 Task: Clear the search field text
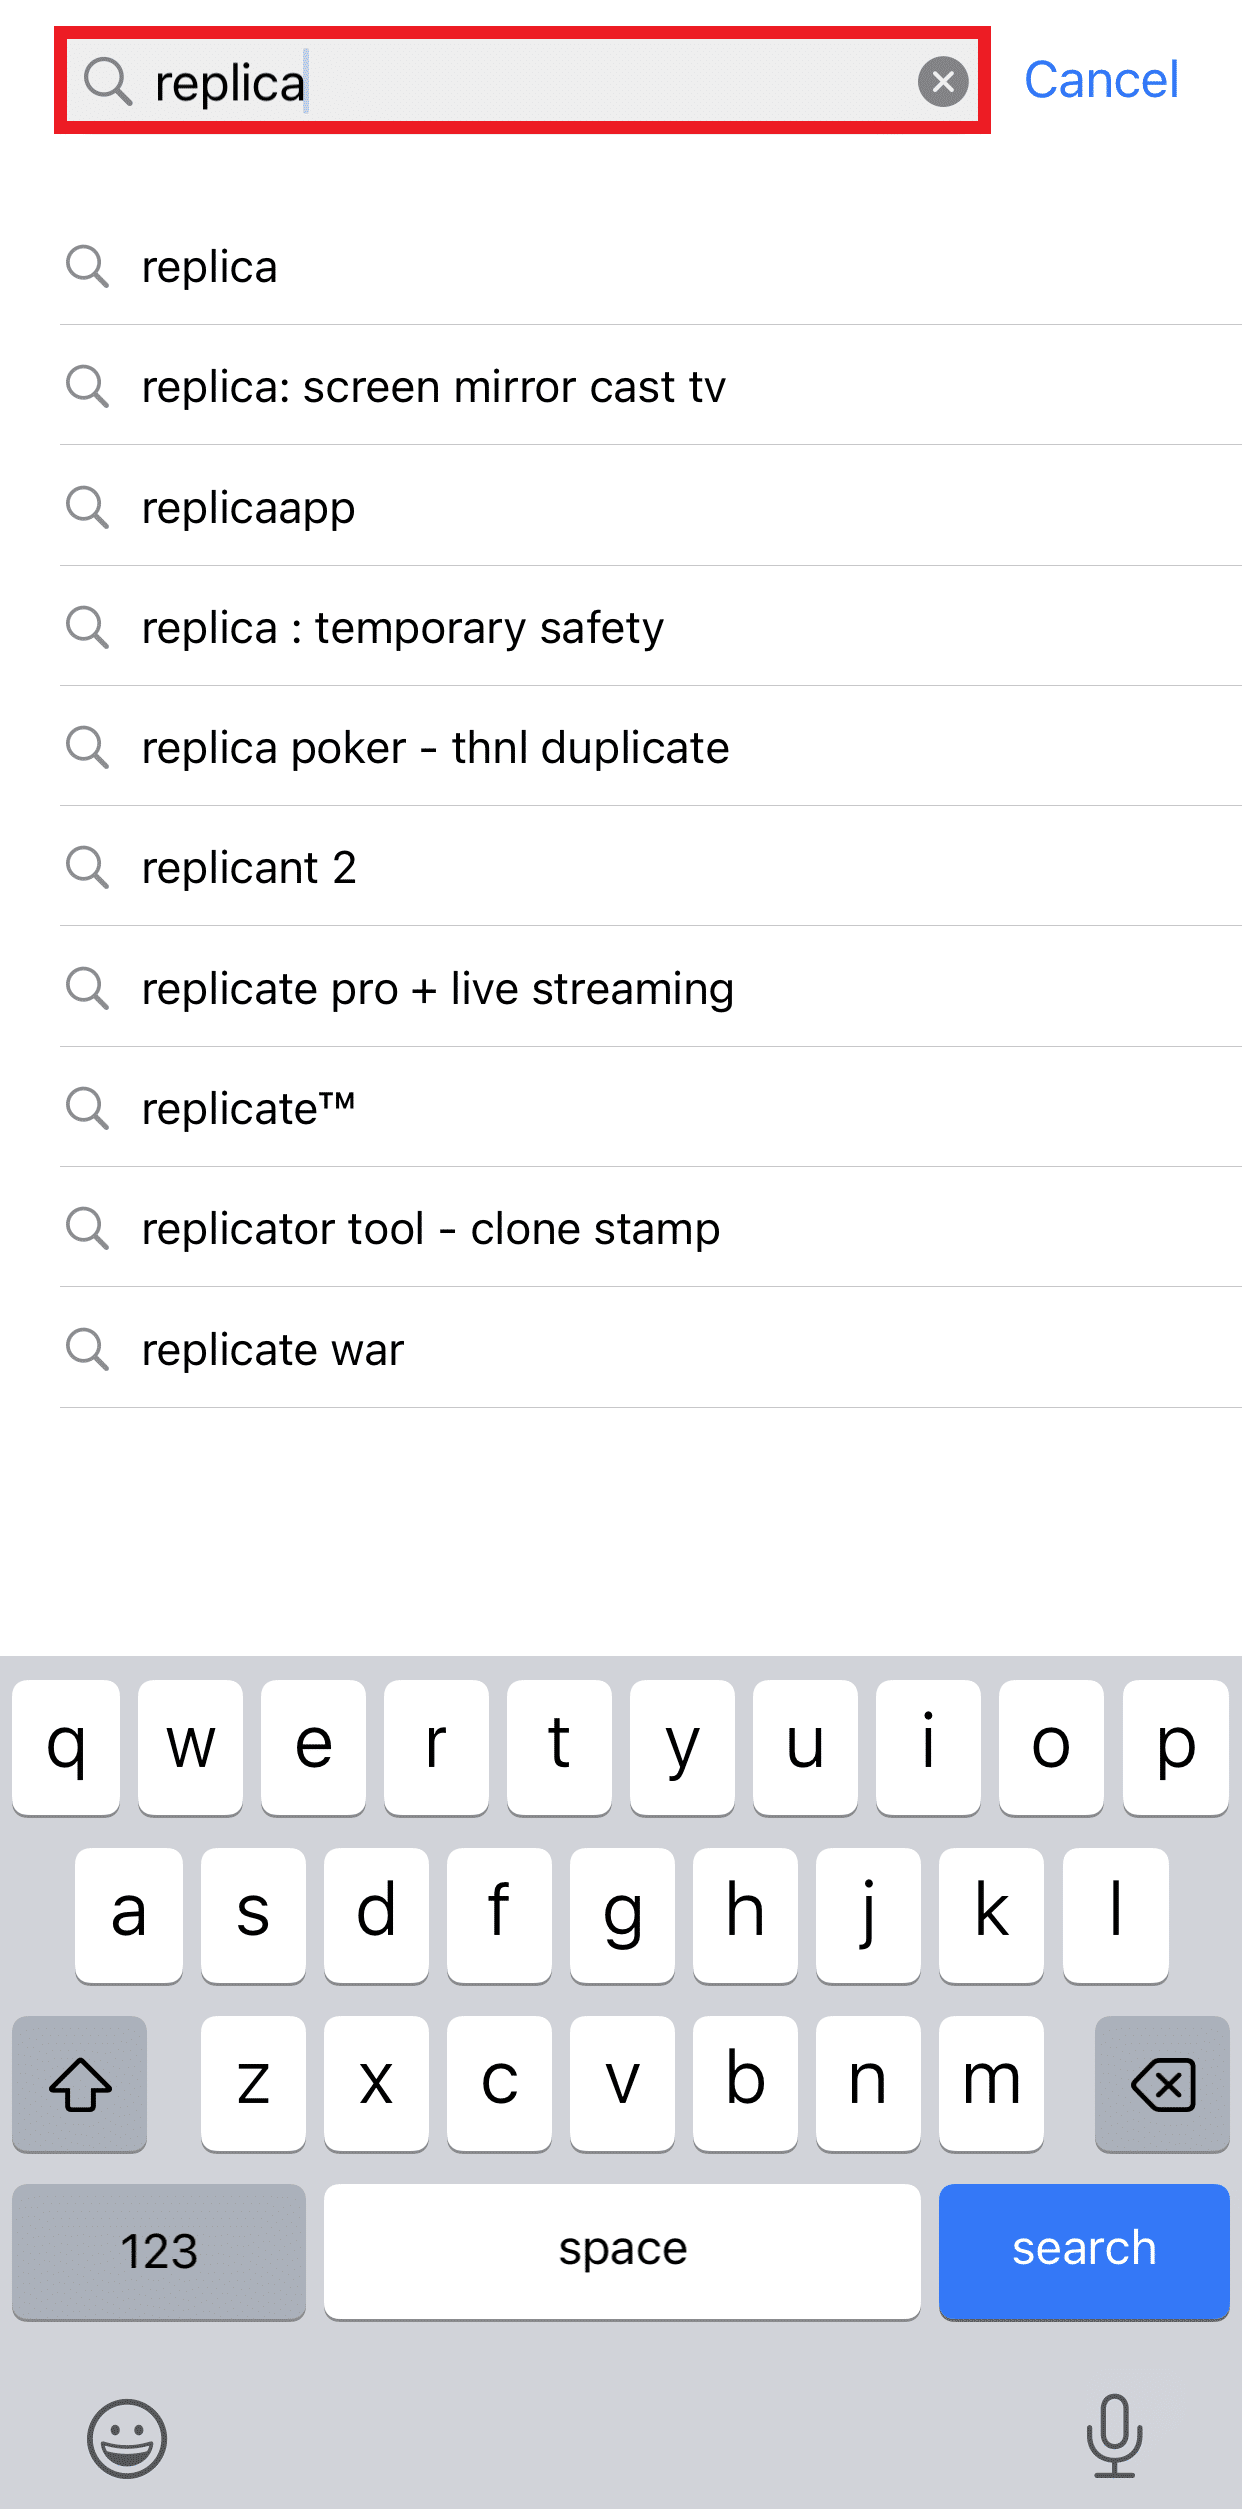tap(943, 82)
